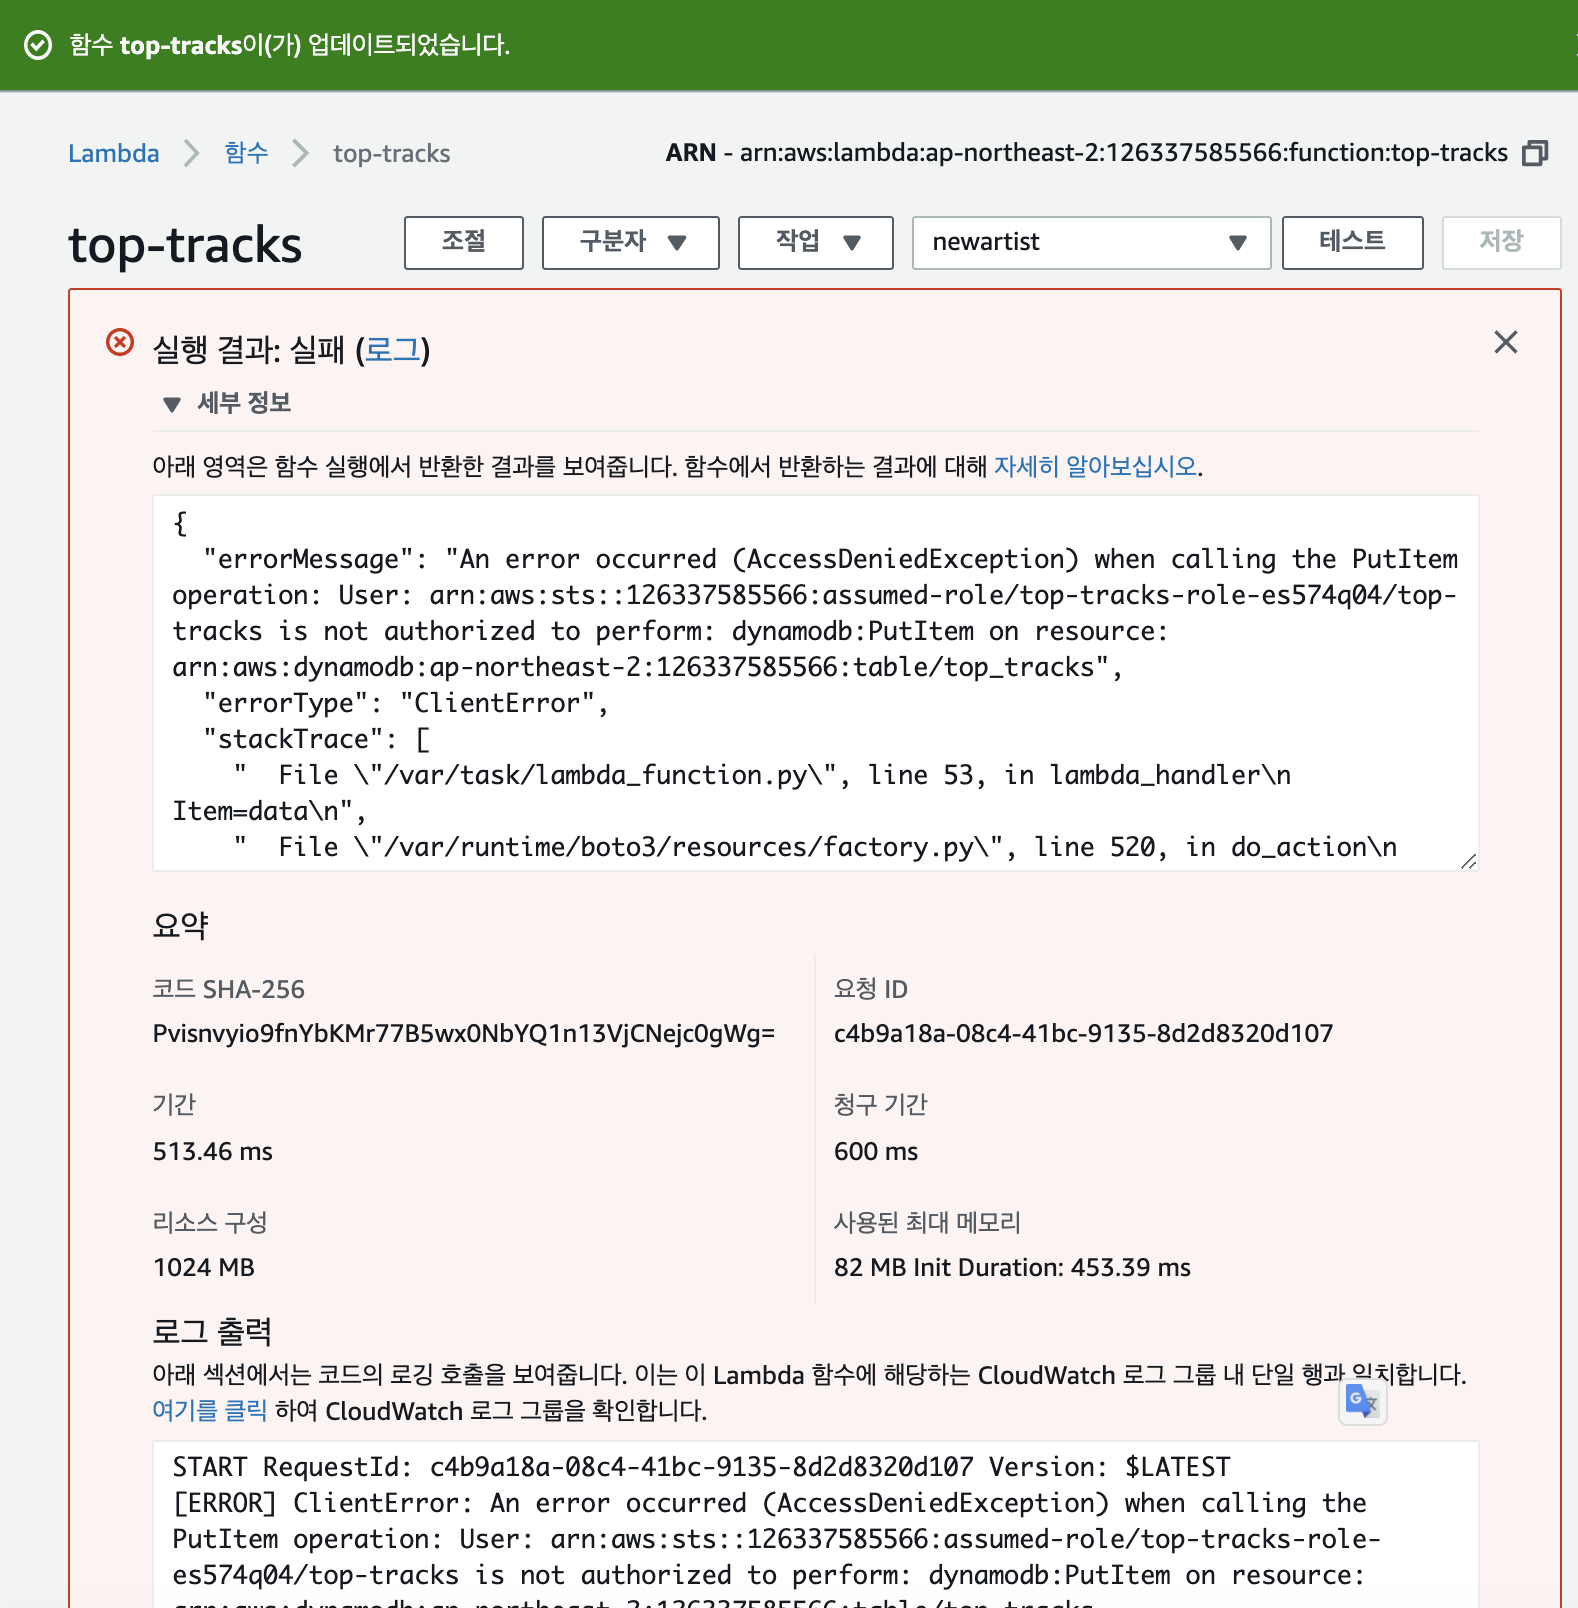Open the newartist test event selector
The image size is (1578, 1608).
coord(1091,243)
